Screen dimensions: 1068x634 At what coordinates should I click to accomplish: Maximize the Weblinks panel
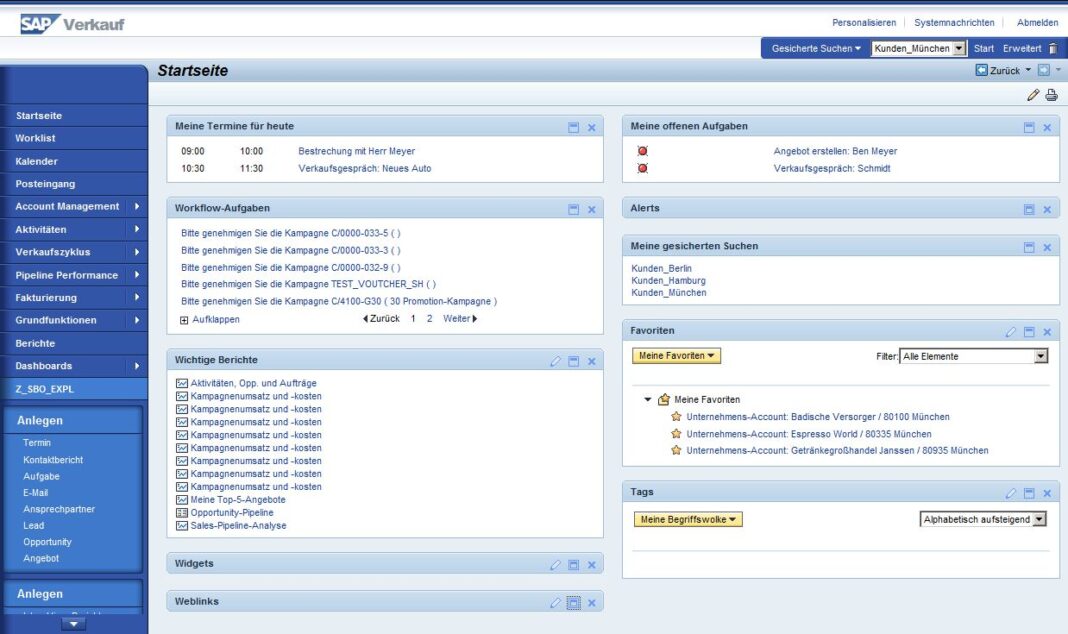pyautogui.click(x=574, y=603)
